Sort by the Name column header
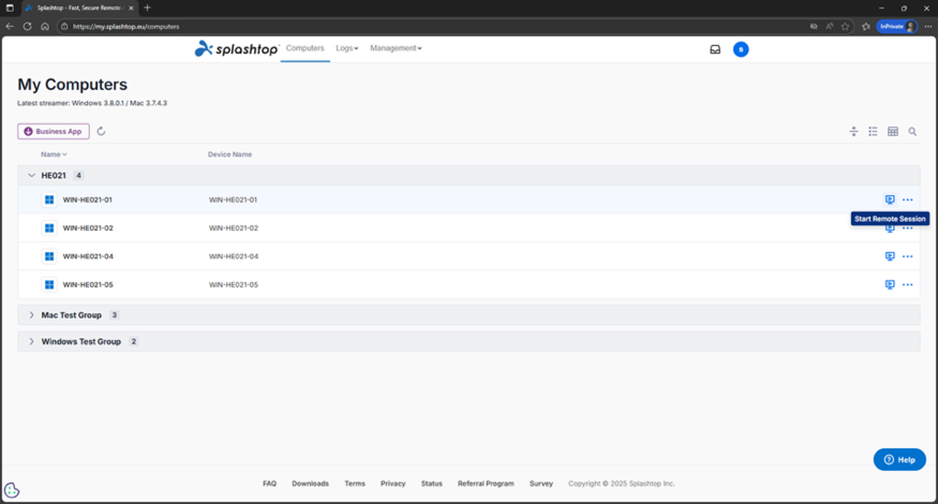Image resolution: width=938 pixels, height=504 pixels. click(x=53, y=154)
